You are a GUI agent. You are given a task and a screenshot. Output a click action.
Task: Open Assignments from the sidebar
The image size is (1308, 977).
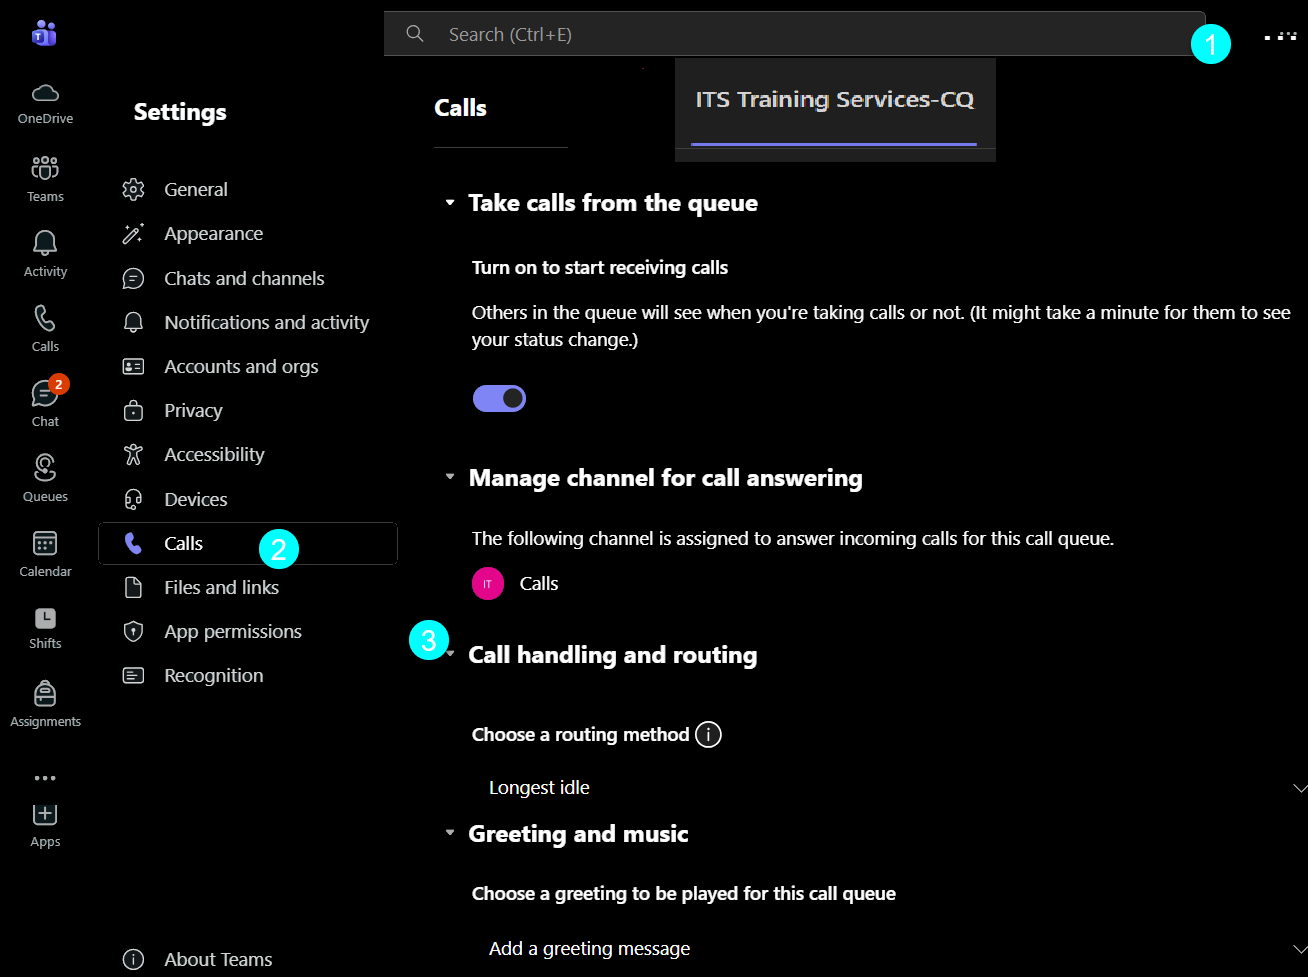tap(44, 700)
